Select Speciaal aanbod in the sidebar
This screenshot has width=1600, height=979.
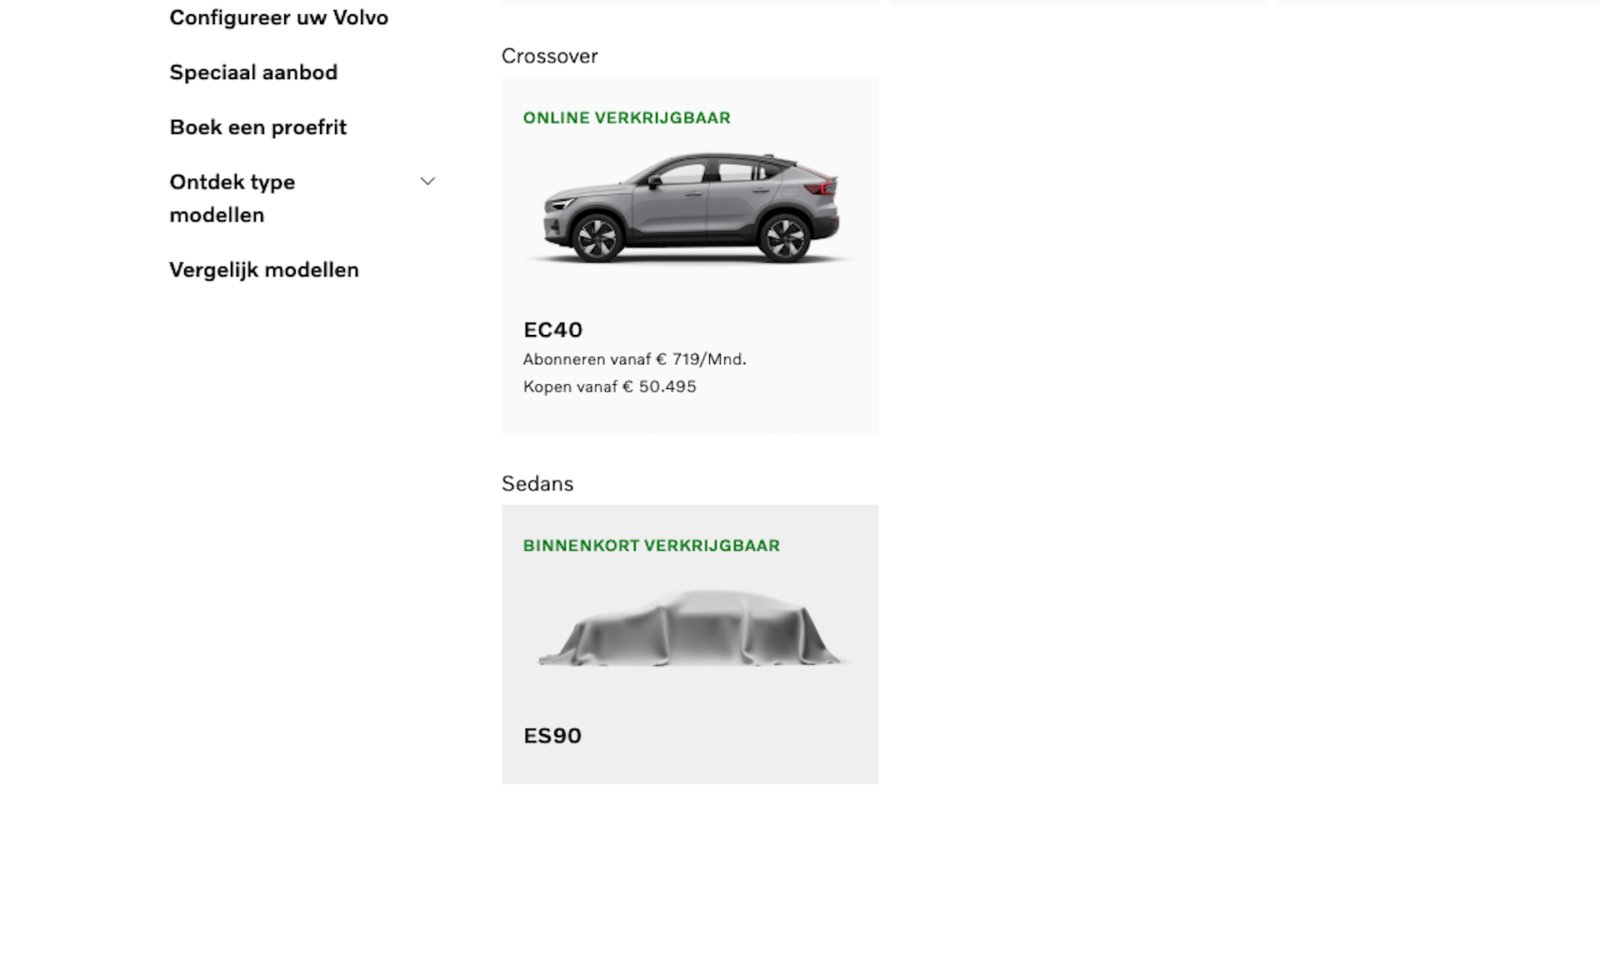[x=253, y=72]
